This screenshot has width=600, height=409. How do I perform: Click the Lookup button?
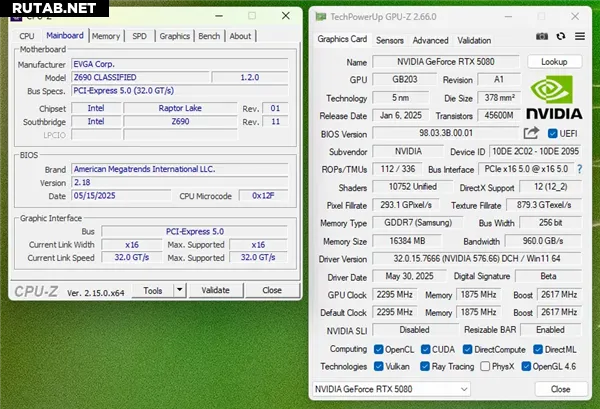[554, 62]
